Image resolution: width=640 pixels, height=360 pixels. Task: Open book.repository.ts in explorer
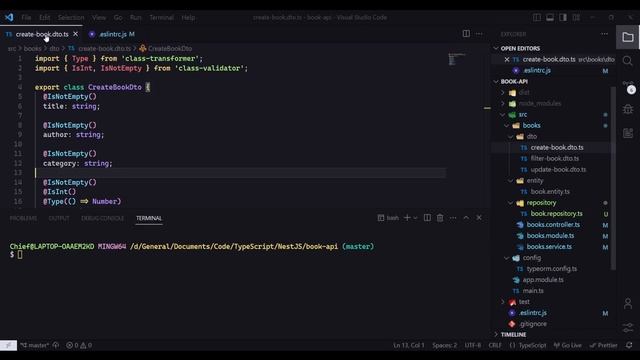click(x=556, y=214)
